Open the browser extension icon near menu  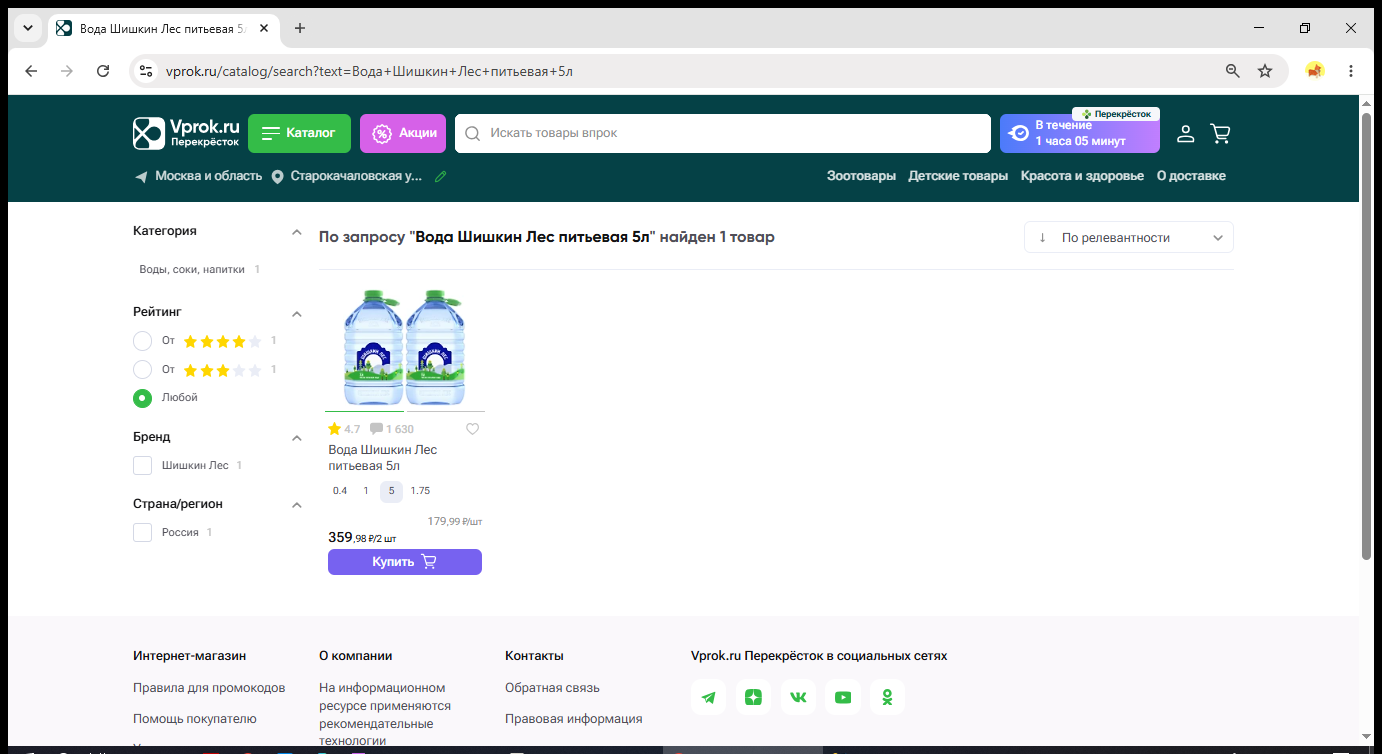1315,71
